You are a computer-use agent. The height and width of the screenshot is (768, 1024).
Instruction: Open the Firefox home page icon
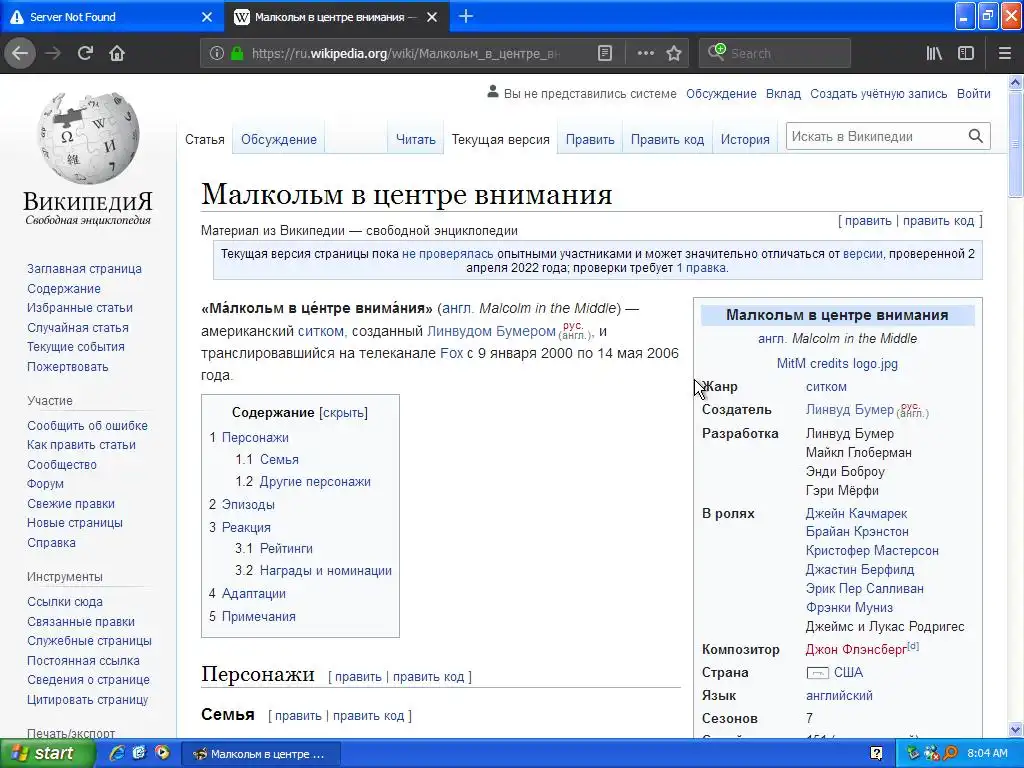click(x=117, y=53)
